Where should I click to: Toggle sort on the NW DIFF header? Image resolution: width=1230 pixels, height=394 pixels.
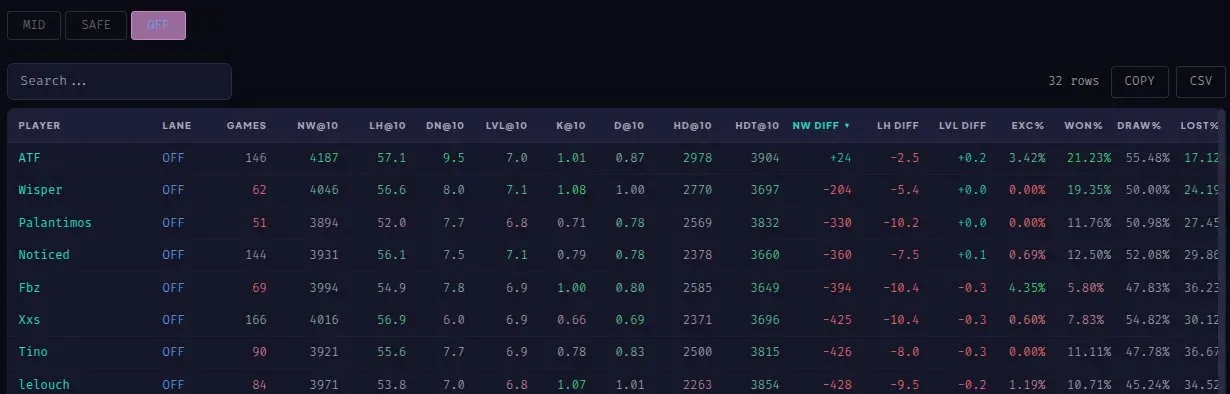821,126
